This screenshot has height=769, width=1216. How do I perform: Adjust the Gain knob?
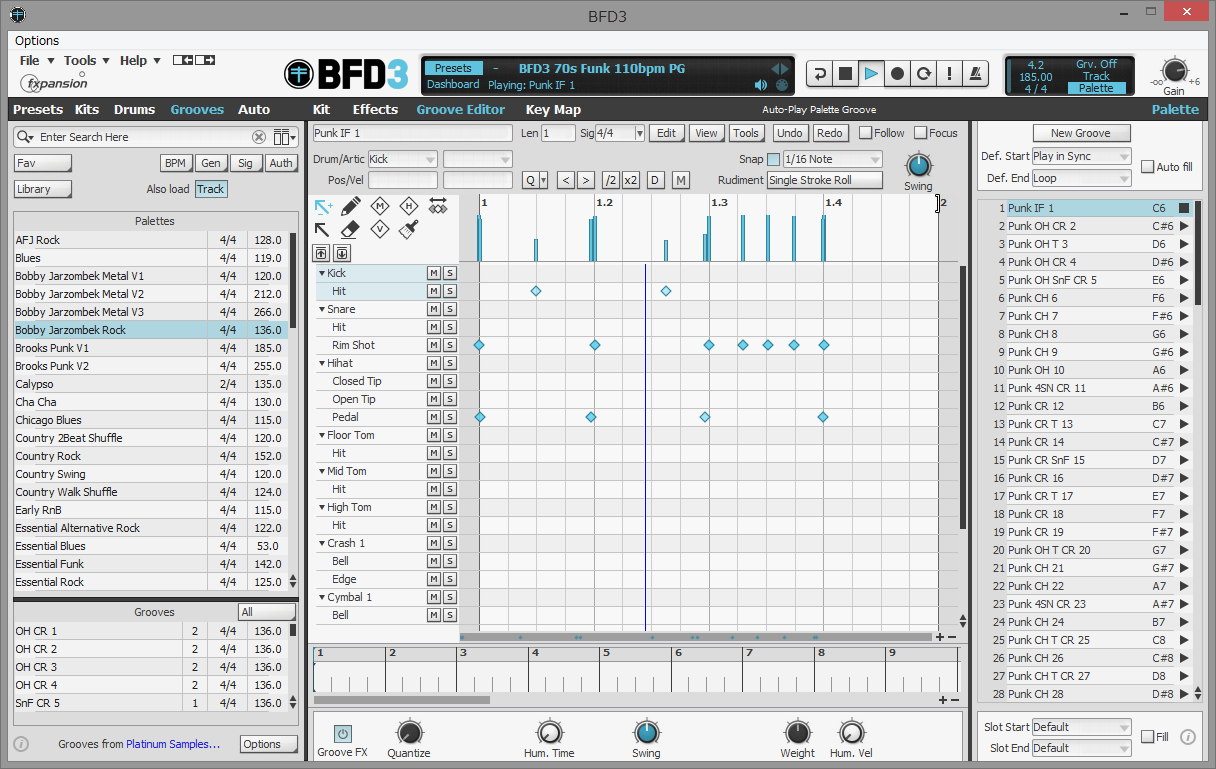coord(1174,70)
